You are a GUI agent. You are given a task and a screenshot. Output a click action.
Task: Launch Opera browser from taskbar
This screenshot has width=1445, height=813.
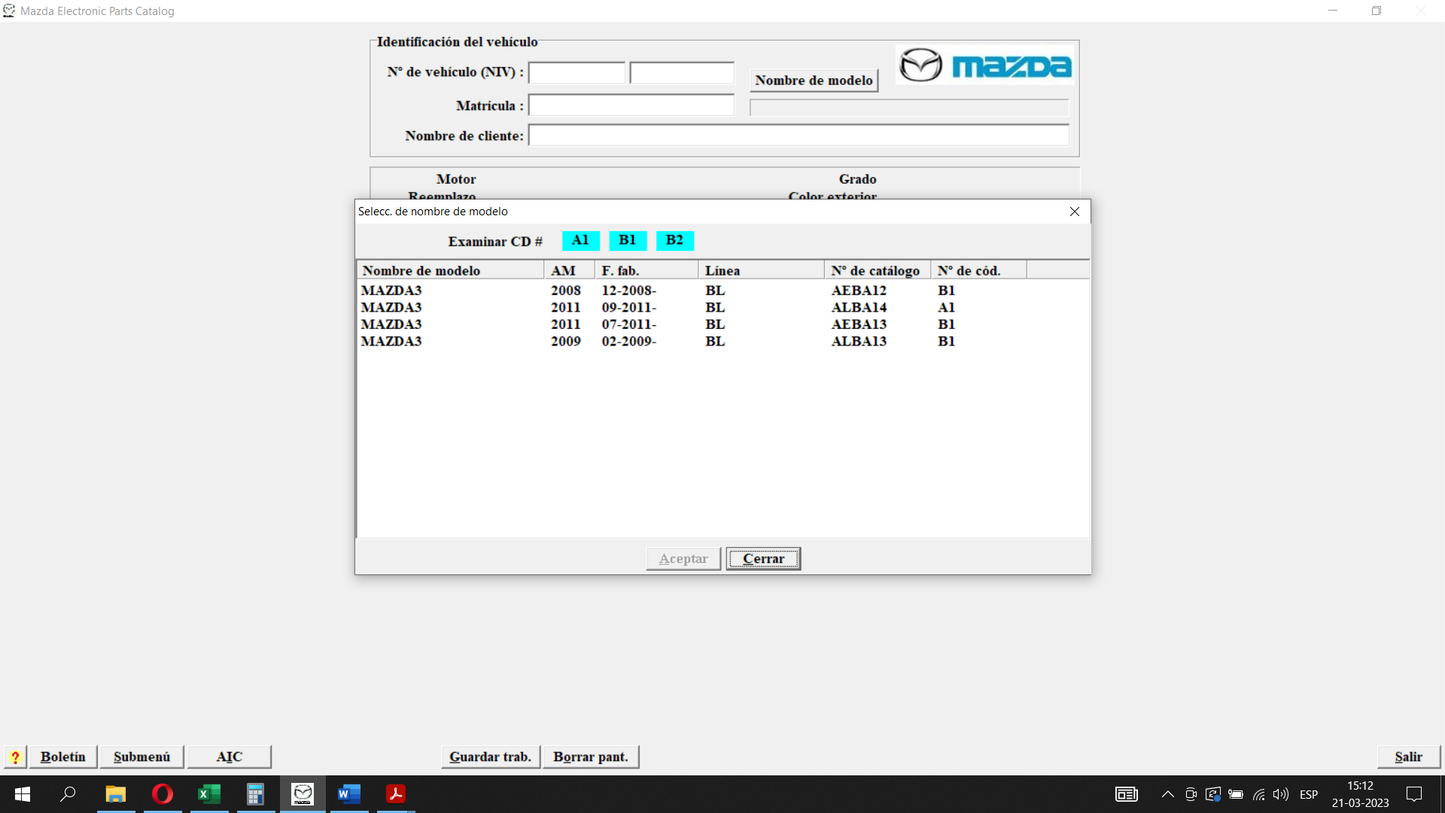pos(162,794)
